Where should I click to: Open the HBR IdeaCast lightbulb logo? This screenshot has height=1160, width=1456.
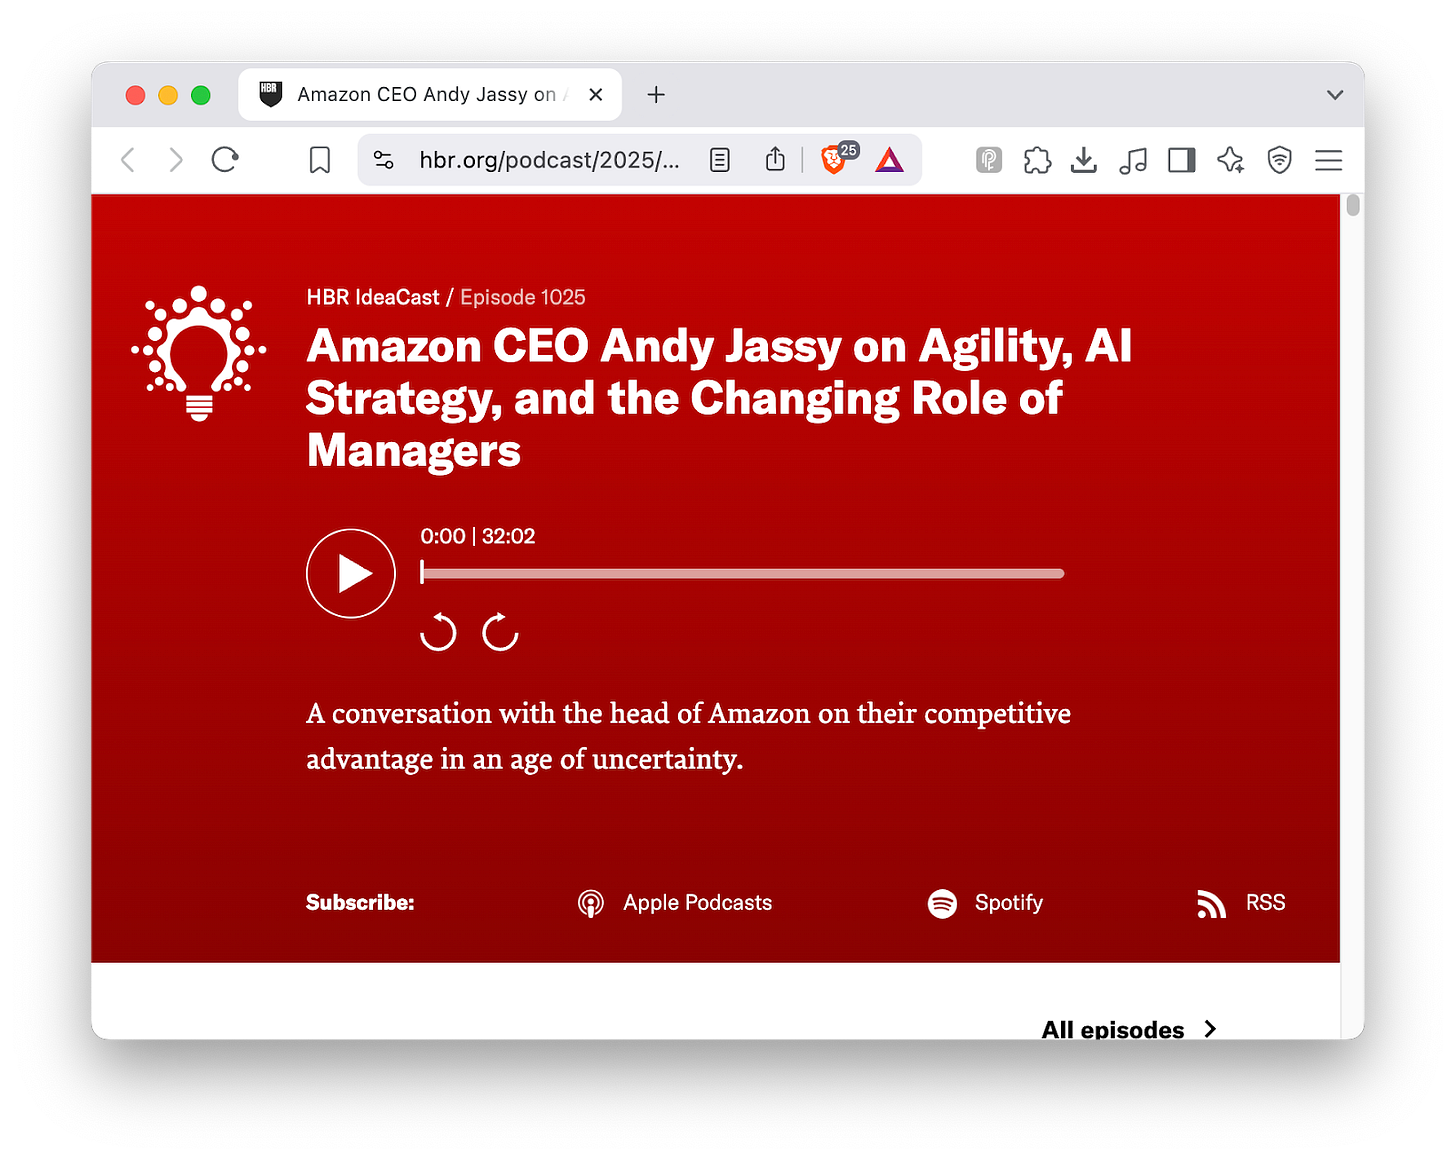199,353
